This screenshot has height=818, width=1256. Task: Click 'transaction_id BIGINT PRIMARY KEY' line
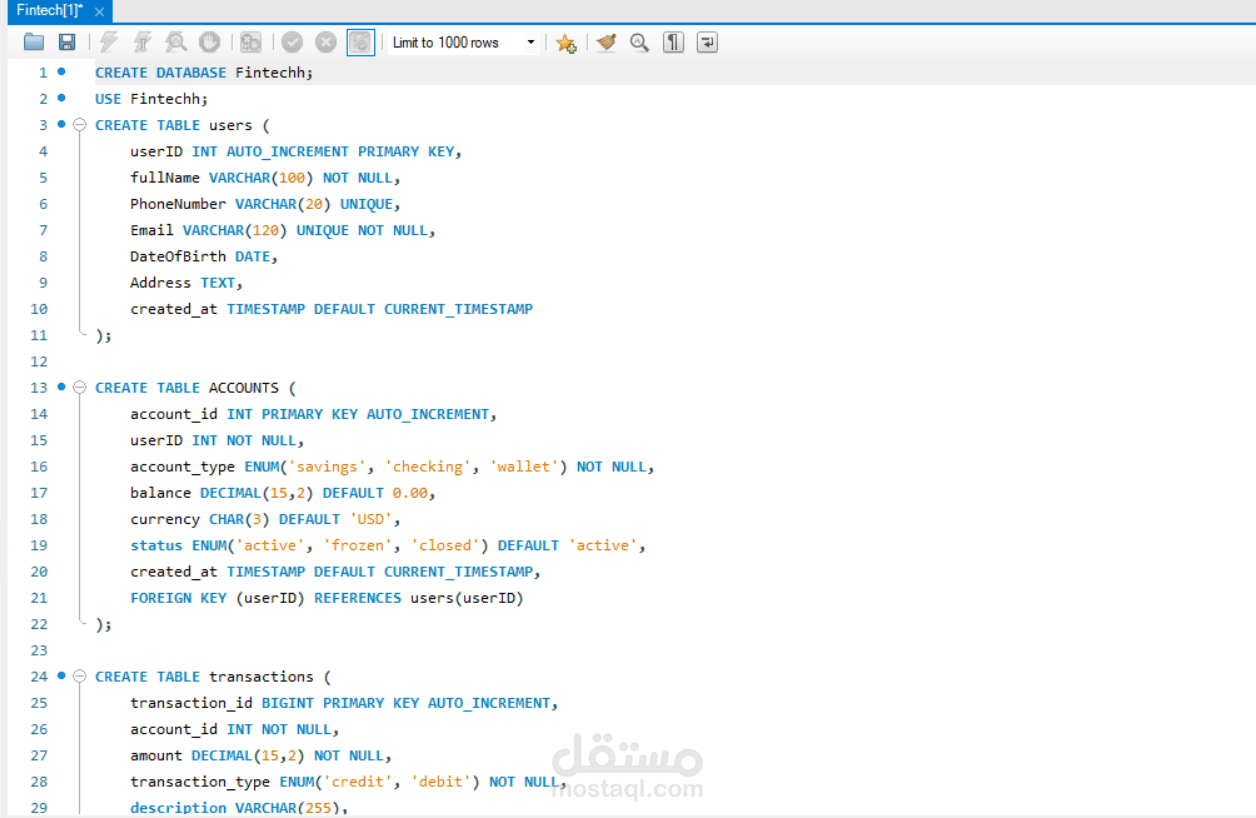[344, 703]
